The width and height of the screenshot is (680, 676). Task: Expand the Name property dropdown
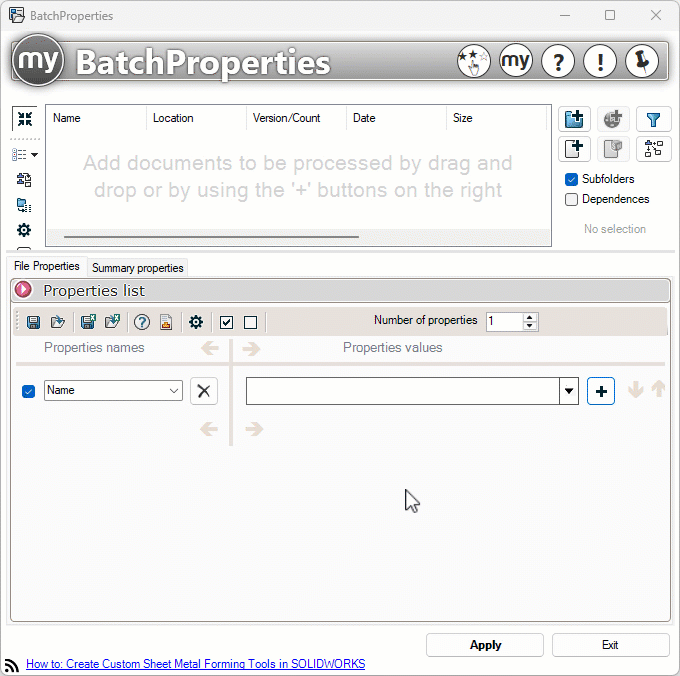[174, 391]
